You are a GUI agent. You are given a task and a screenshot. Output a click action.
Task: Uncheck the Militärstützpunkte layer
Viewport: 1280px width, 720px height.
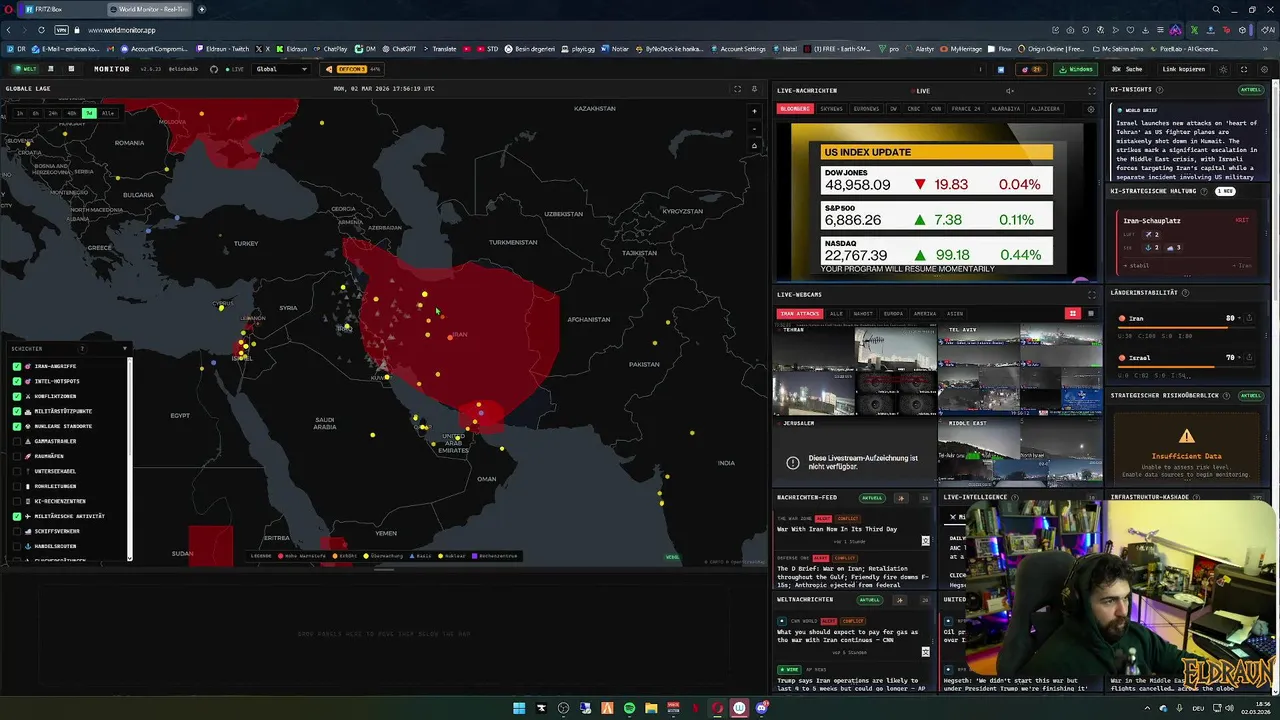point(17,411)
